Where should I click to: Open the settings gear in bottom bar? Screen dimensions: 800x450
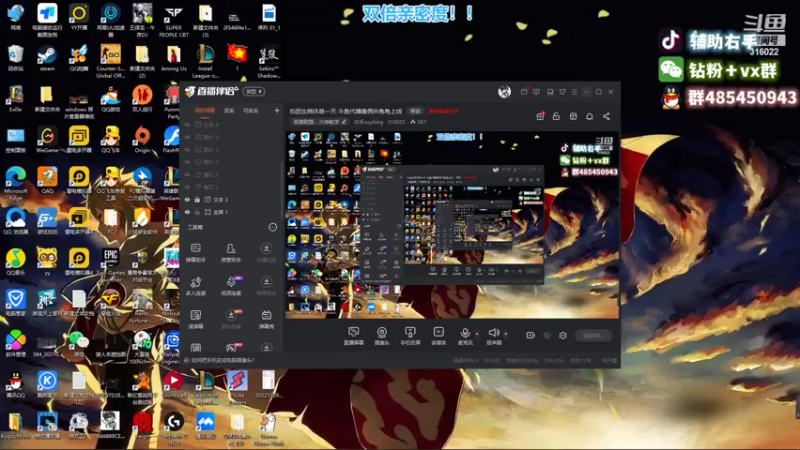[x=563, y=335]
